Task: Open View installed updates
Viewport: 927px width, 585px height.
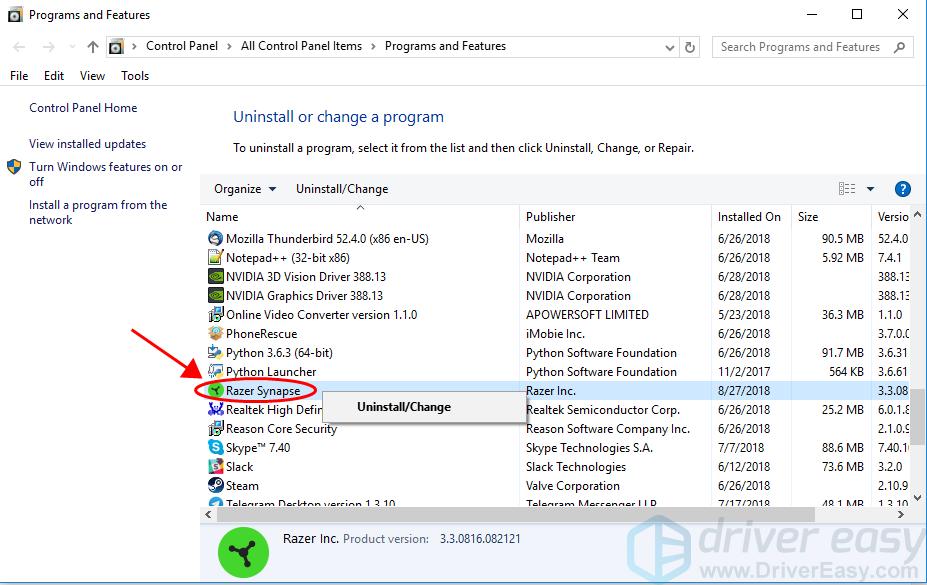Action: [x=87, y=143]
